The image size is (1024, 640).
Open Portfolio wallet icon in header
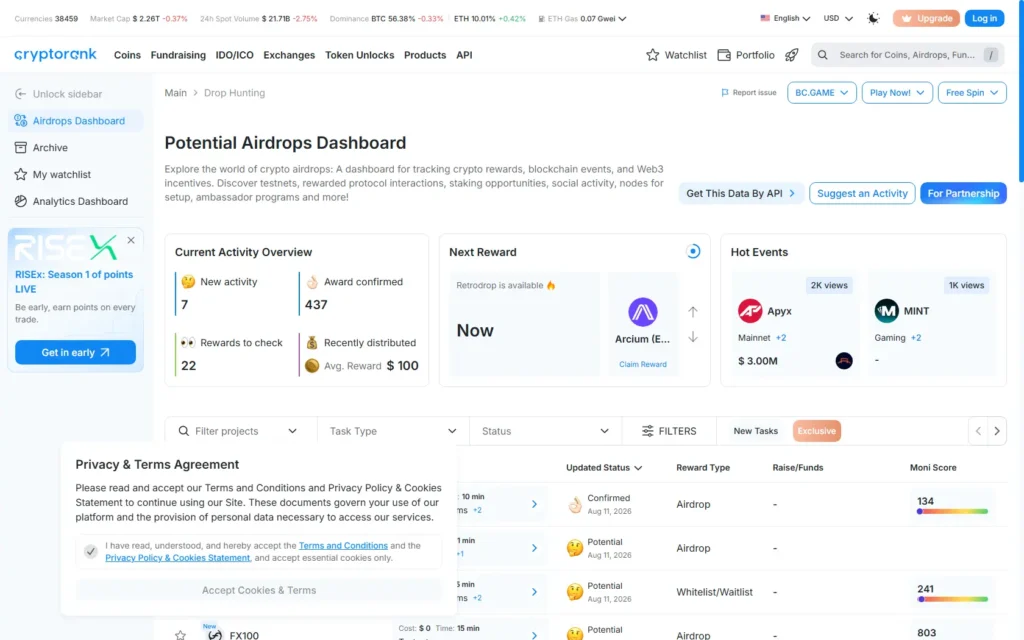(x=724, y=55)
